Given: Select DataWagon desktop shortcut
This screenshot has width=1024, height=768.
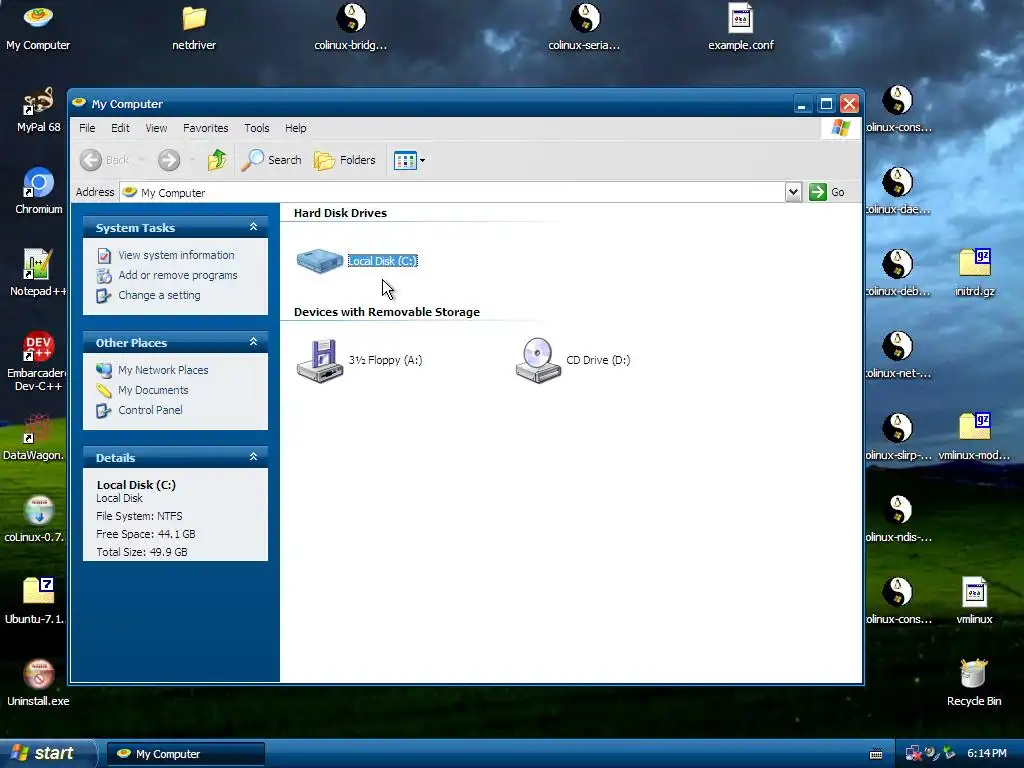Looking at the screenshot, I should point(34,437).
